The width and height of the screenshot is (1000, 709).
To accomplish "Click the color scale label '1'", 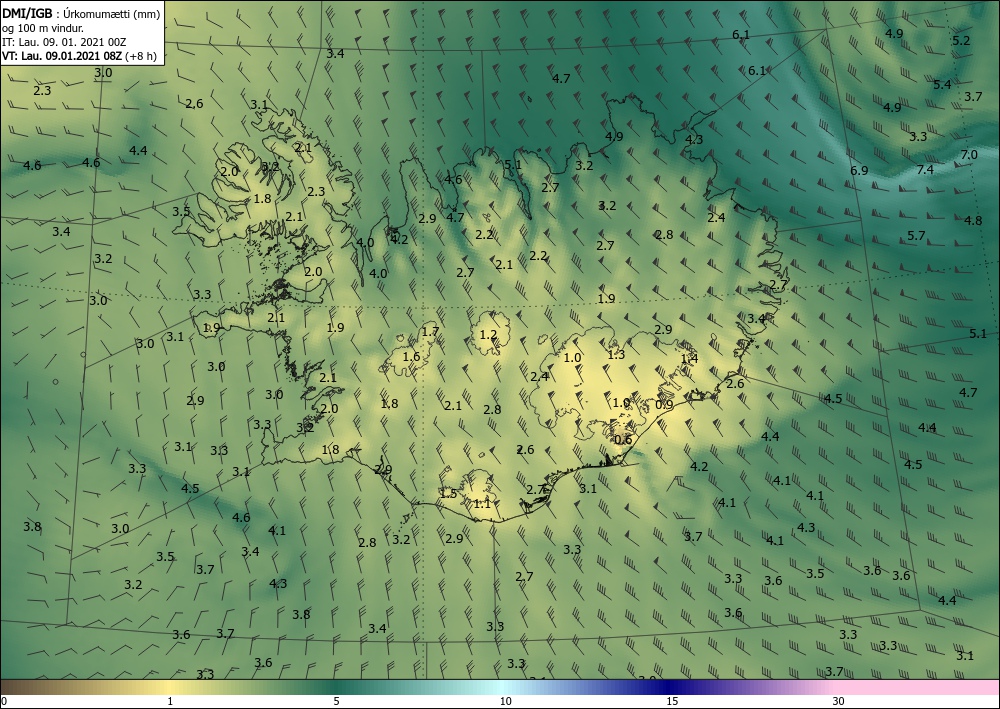I will pos(170,701).
